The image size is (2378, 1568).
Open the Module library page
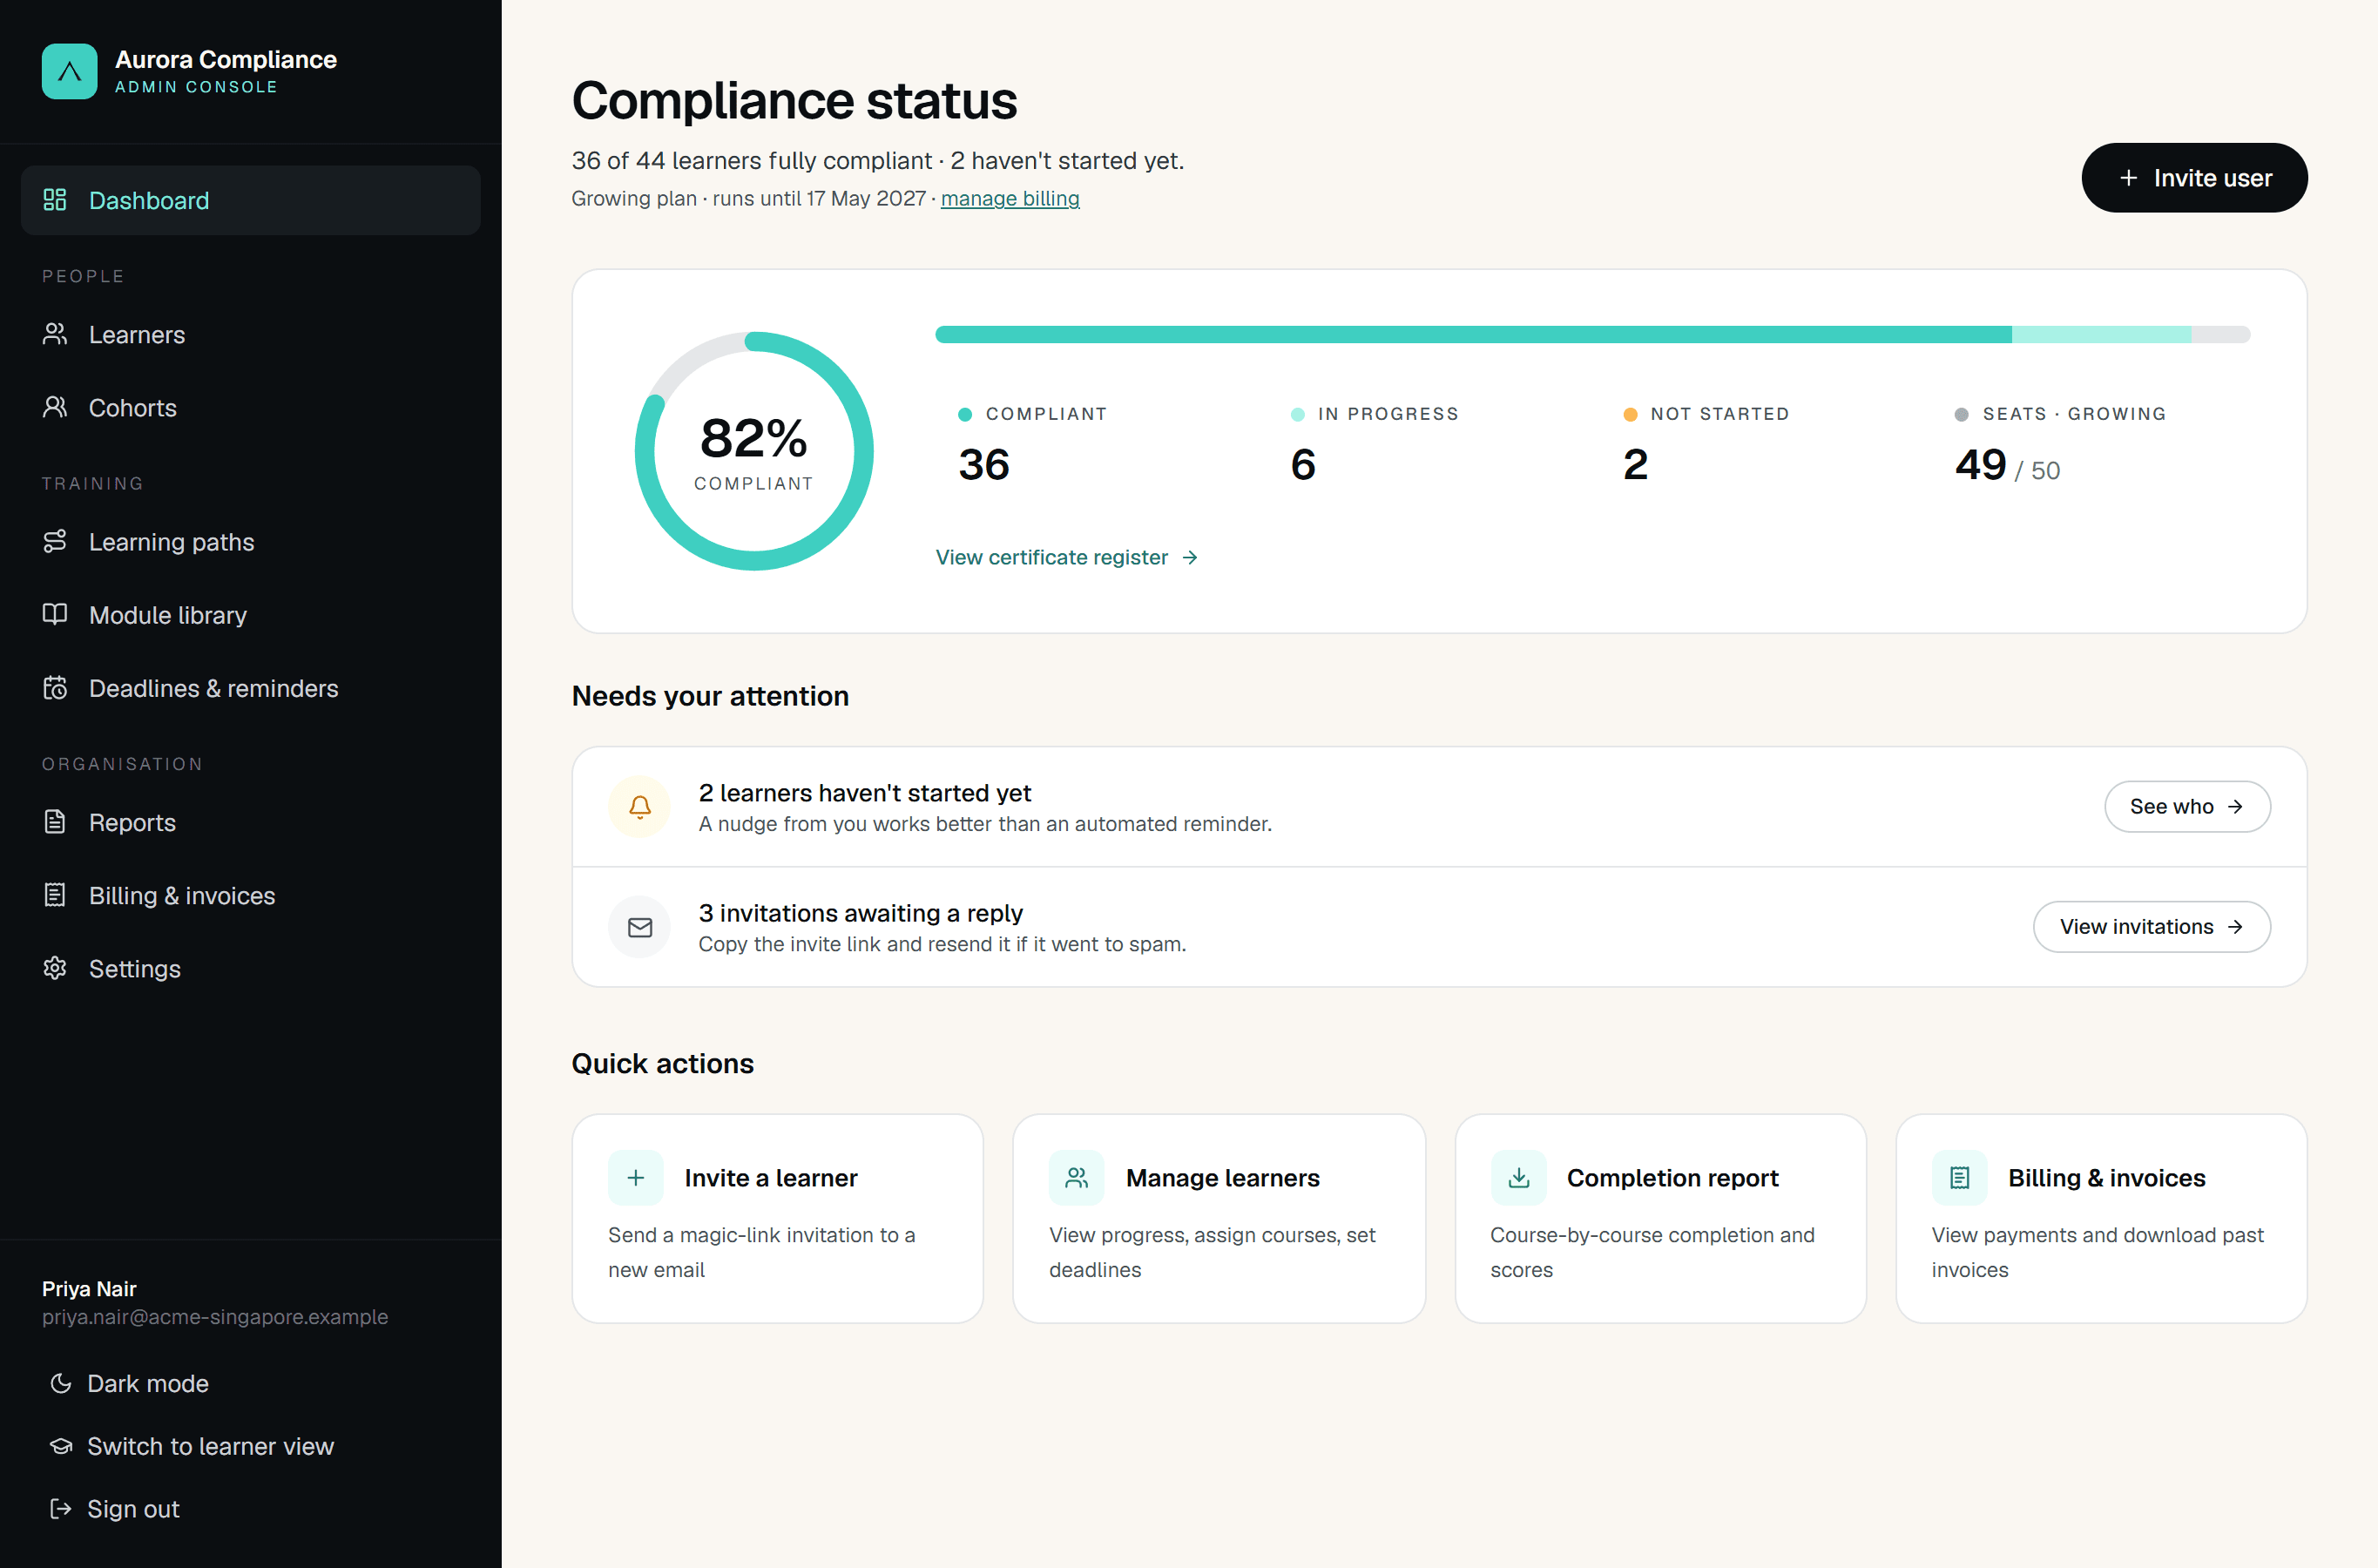coord(251,614)
